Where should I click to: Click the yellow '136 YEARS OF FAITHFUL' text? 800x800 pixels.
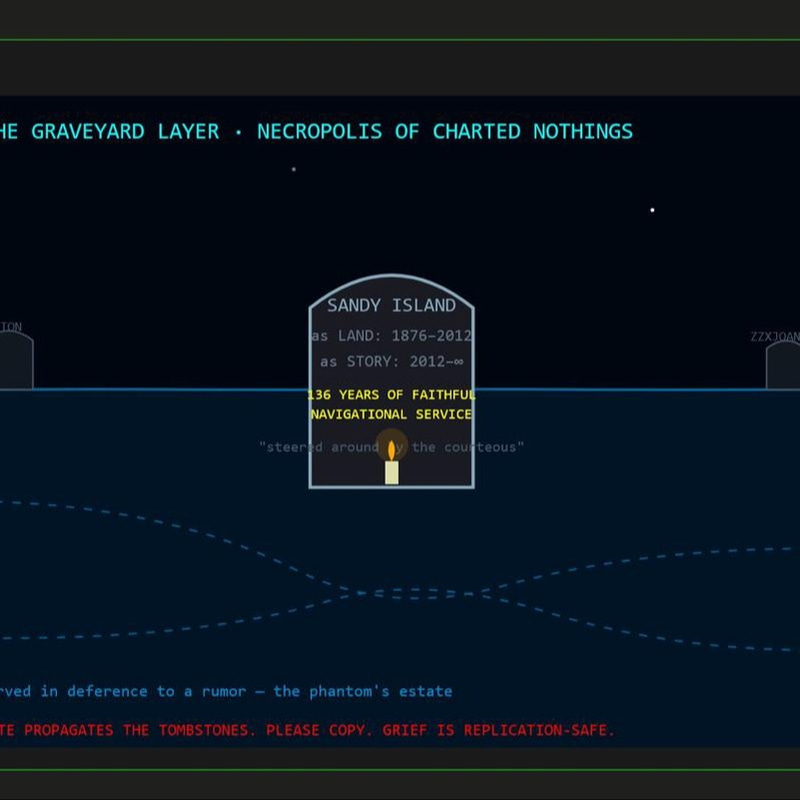391,395
